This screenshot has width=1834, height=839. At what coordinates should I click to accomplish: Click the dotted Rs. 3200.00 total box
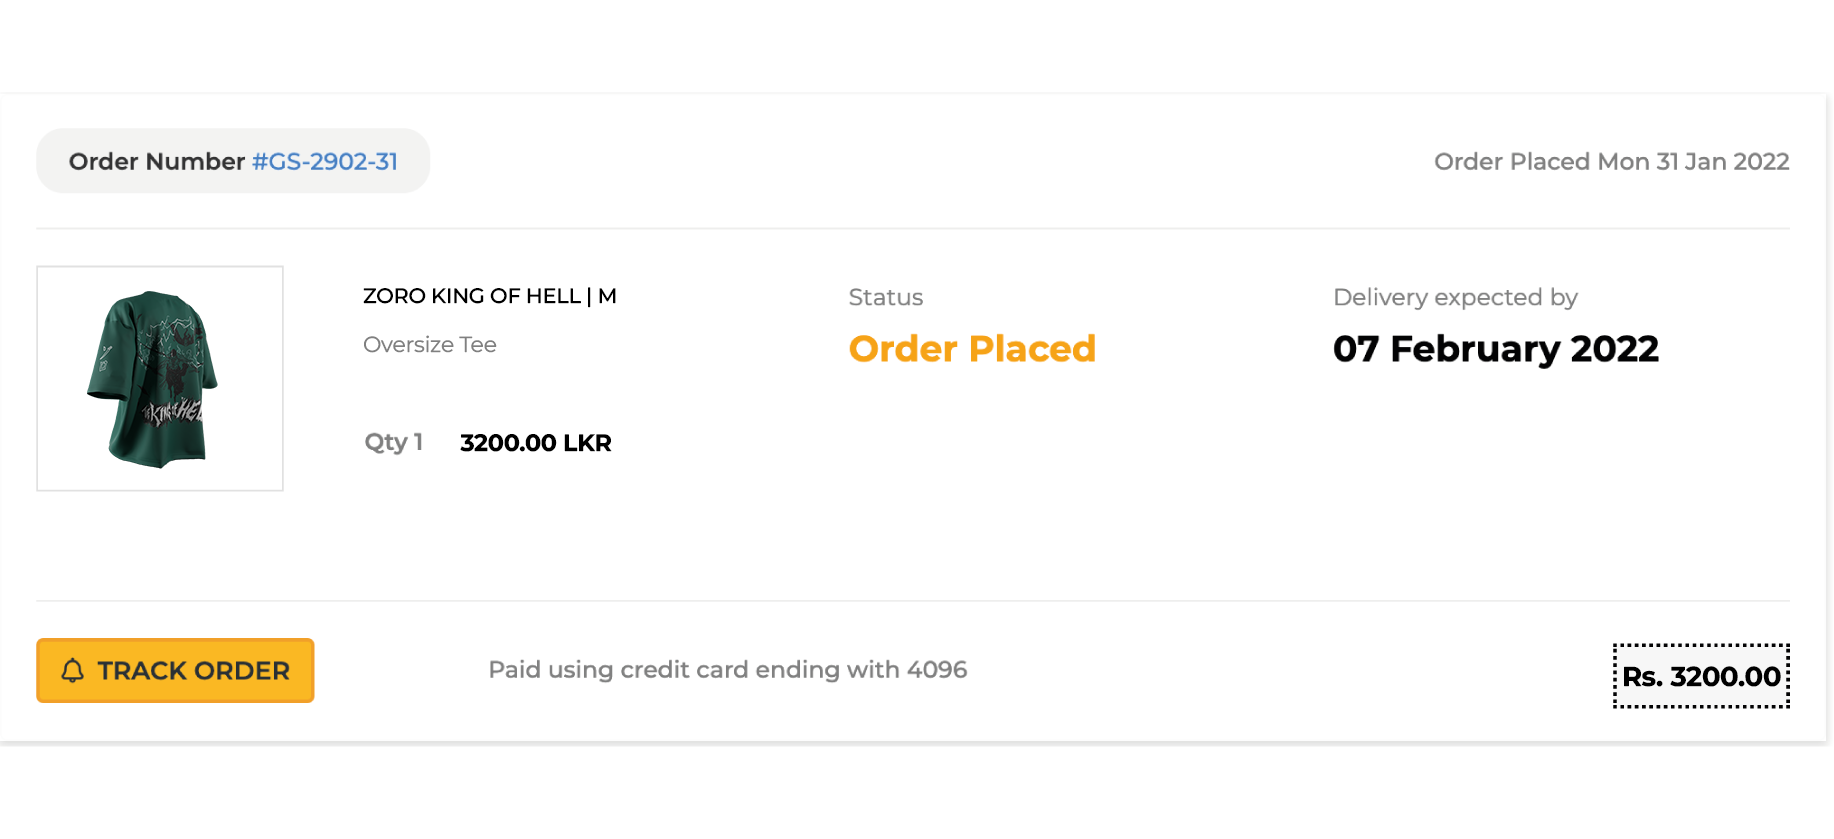pyautogui.click(x=1701, y=677)
